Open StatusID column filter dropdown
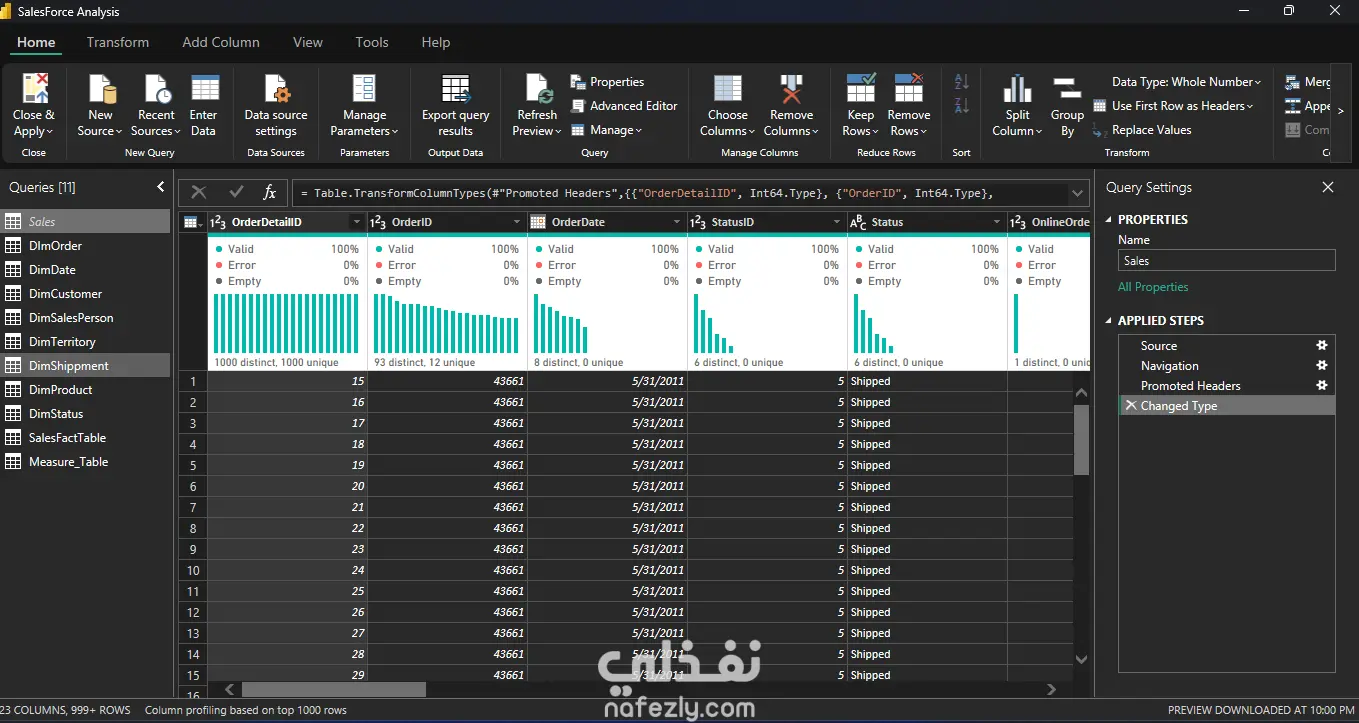 pos(837,222)
